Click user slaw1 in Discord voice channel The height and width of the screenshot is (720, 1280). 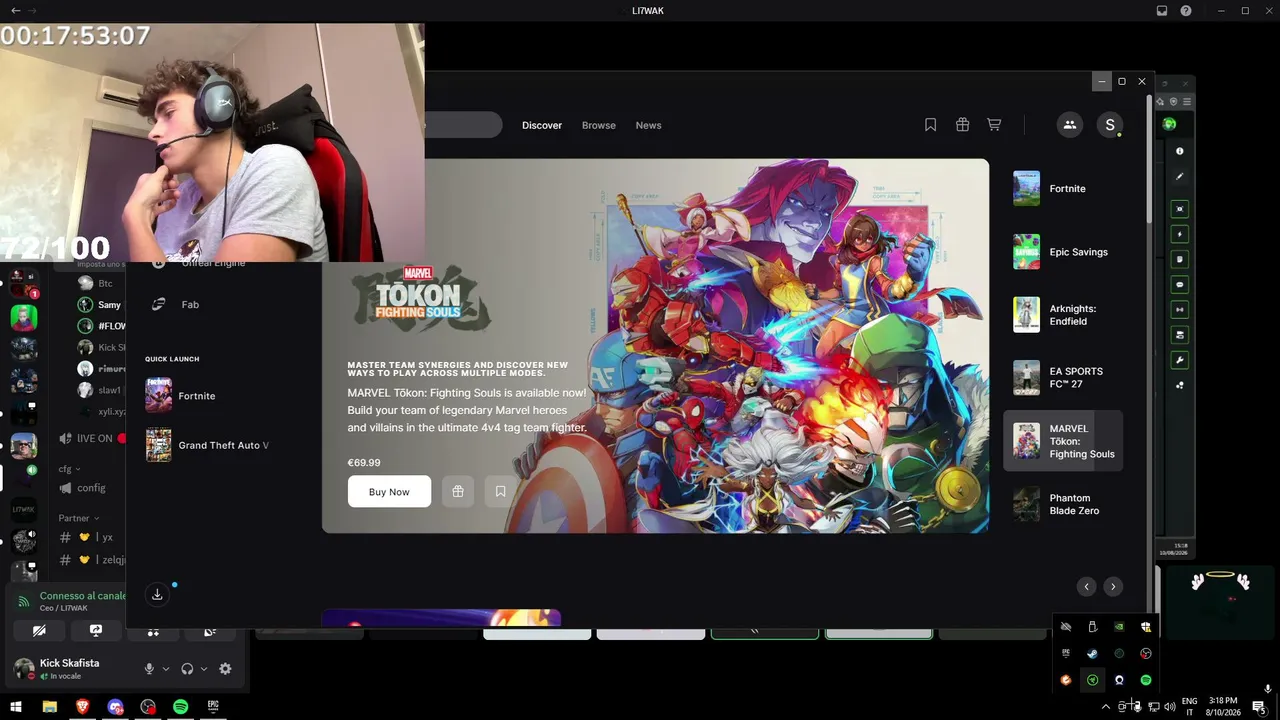click(x=101, y=390)
